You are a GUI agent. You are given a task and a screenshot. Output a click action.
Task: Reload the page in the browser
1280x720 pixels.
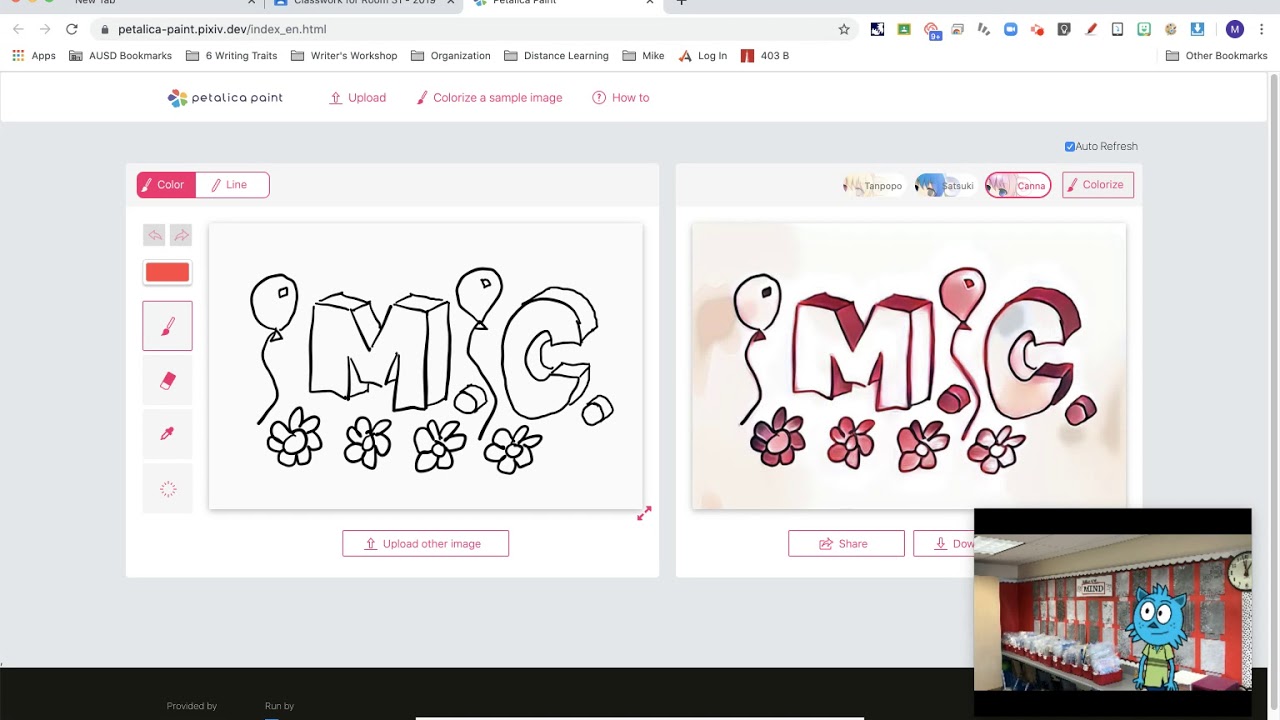[x=72, y=29]
